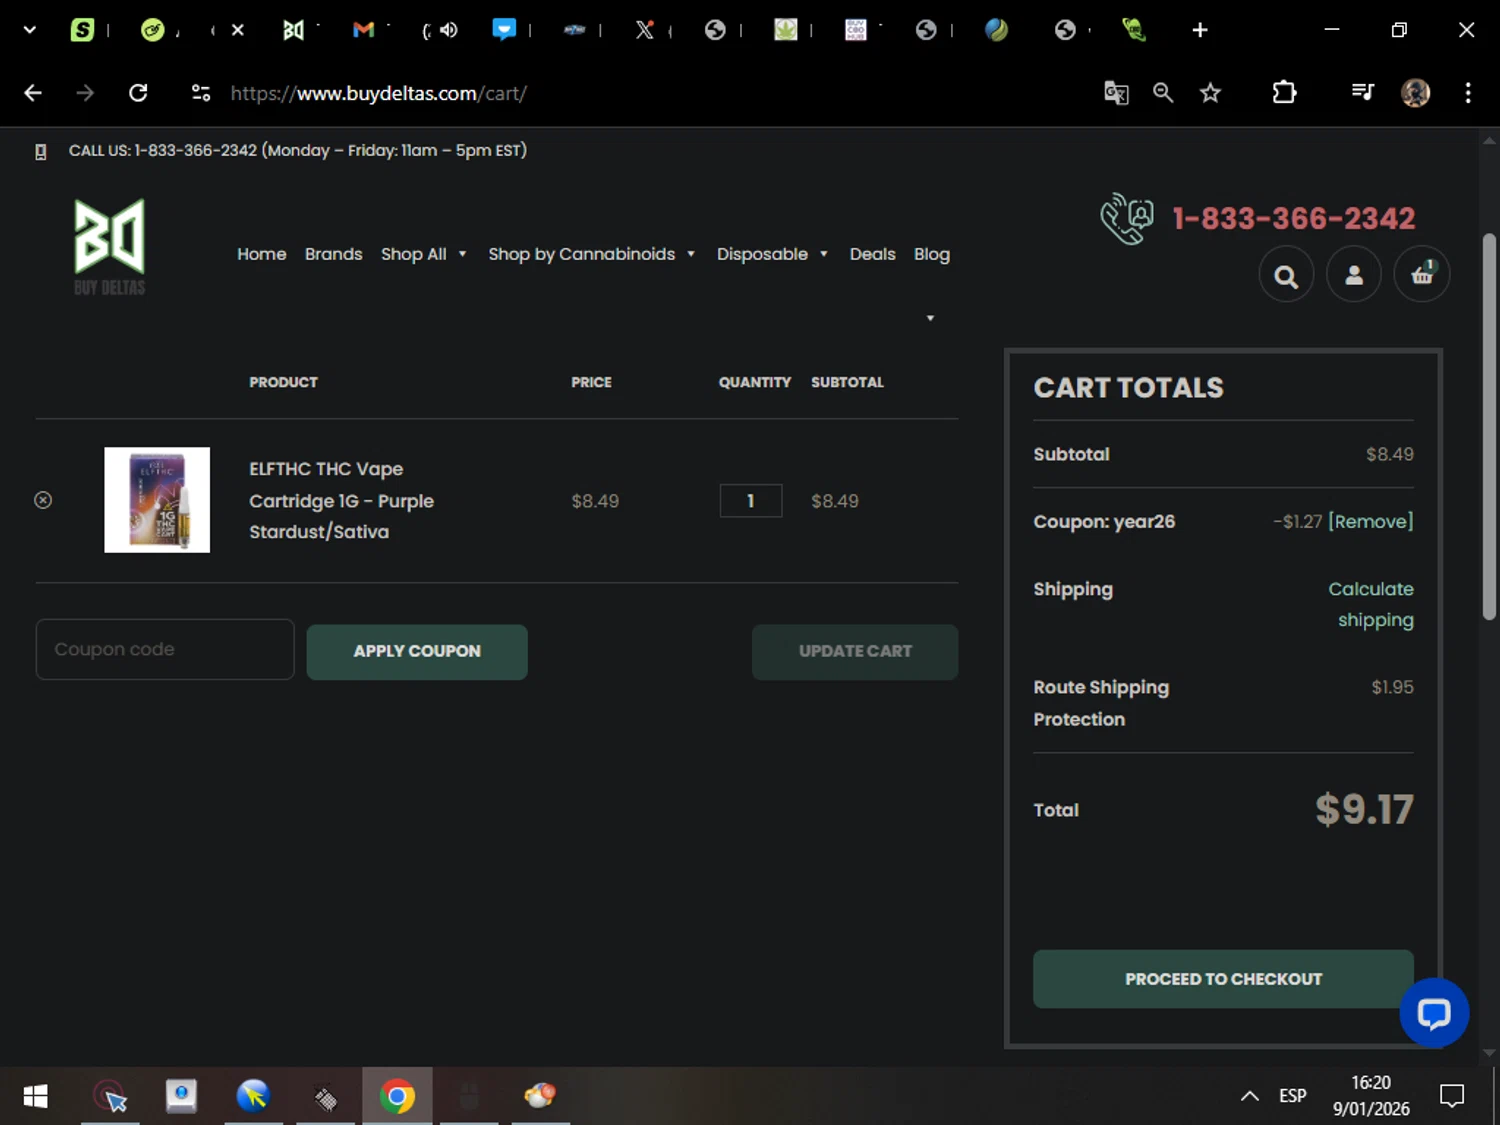Open the tab search chevron
The width and height of the screenshot is (1500, 1125).
(30, 30)
